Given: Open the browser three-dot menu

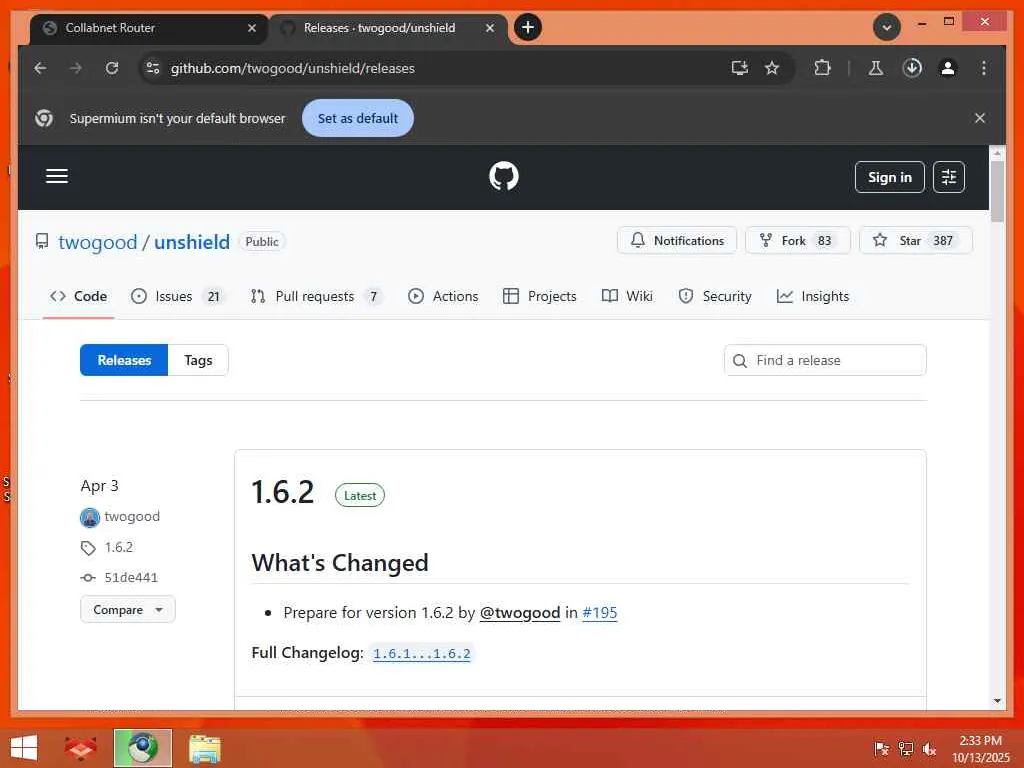Looking at the screenshot, I should pyautogui.click(x=984, y=68).
